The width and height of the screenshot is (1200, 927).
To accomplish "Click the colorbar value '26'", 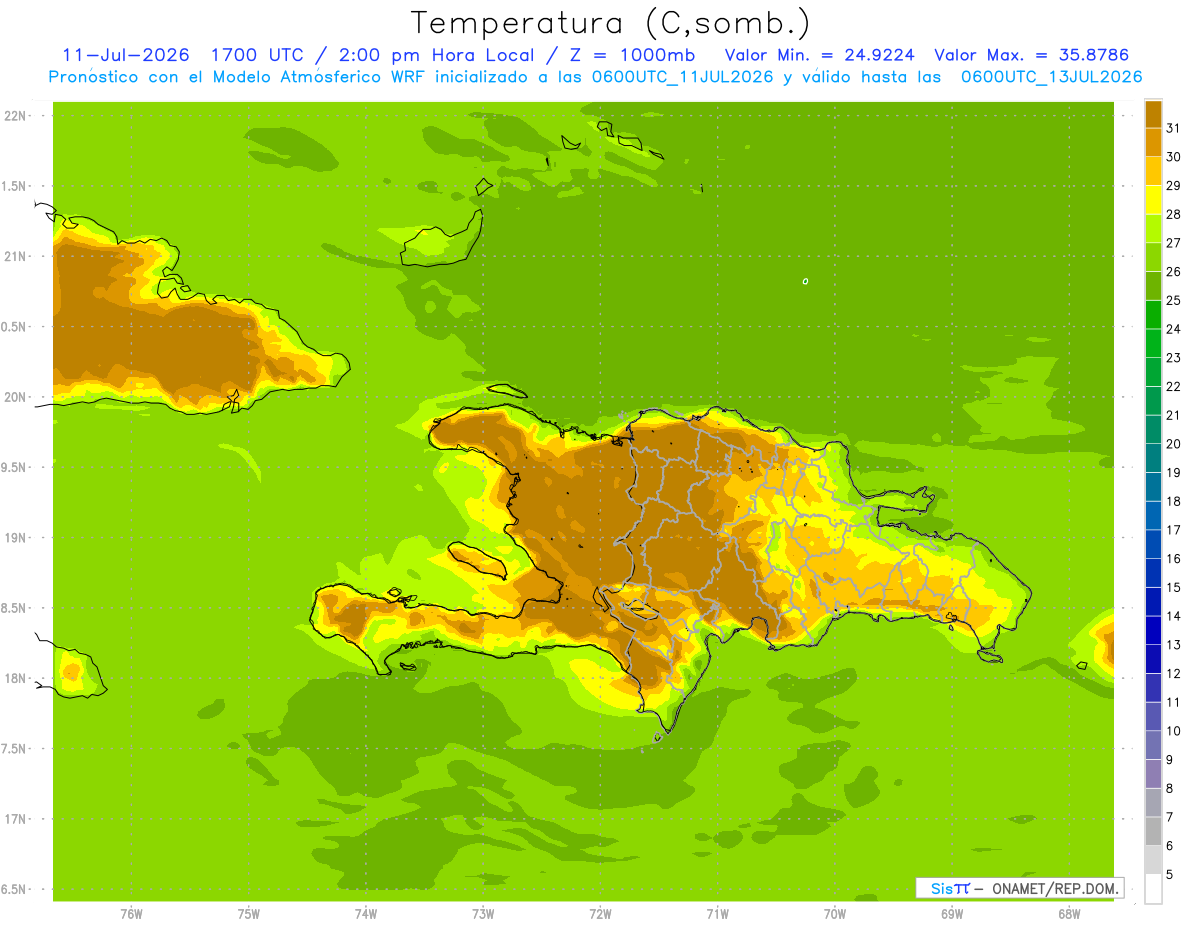I will point(1173,271).
